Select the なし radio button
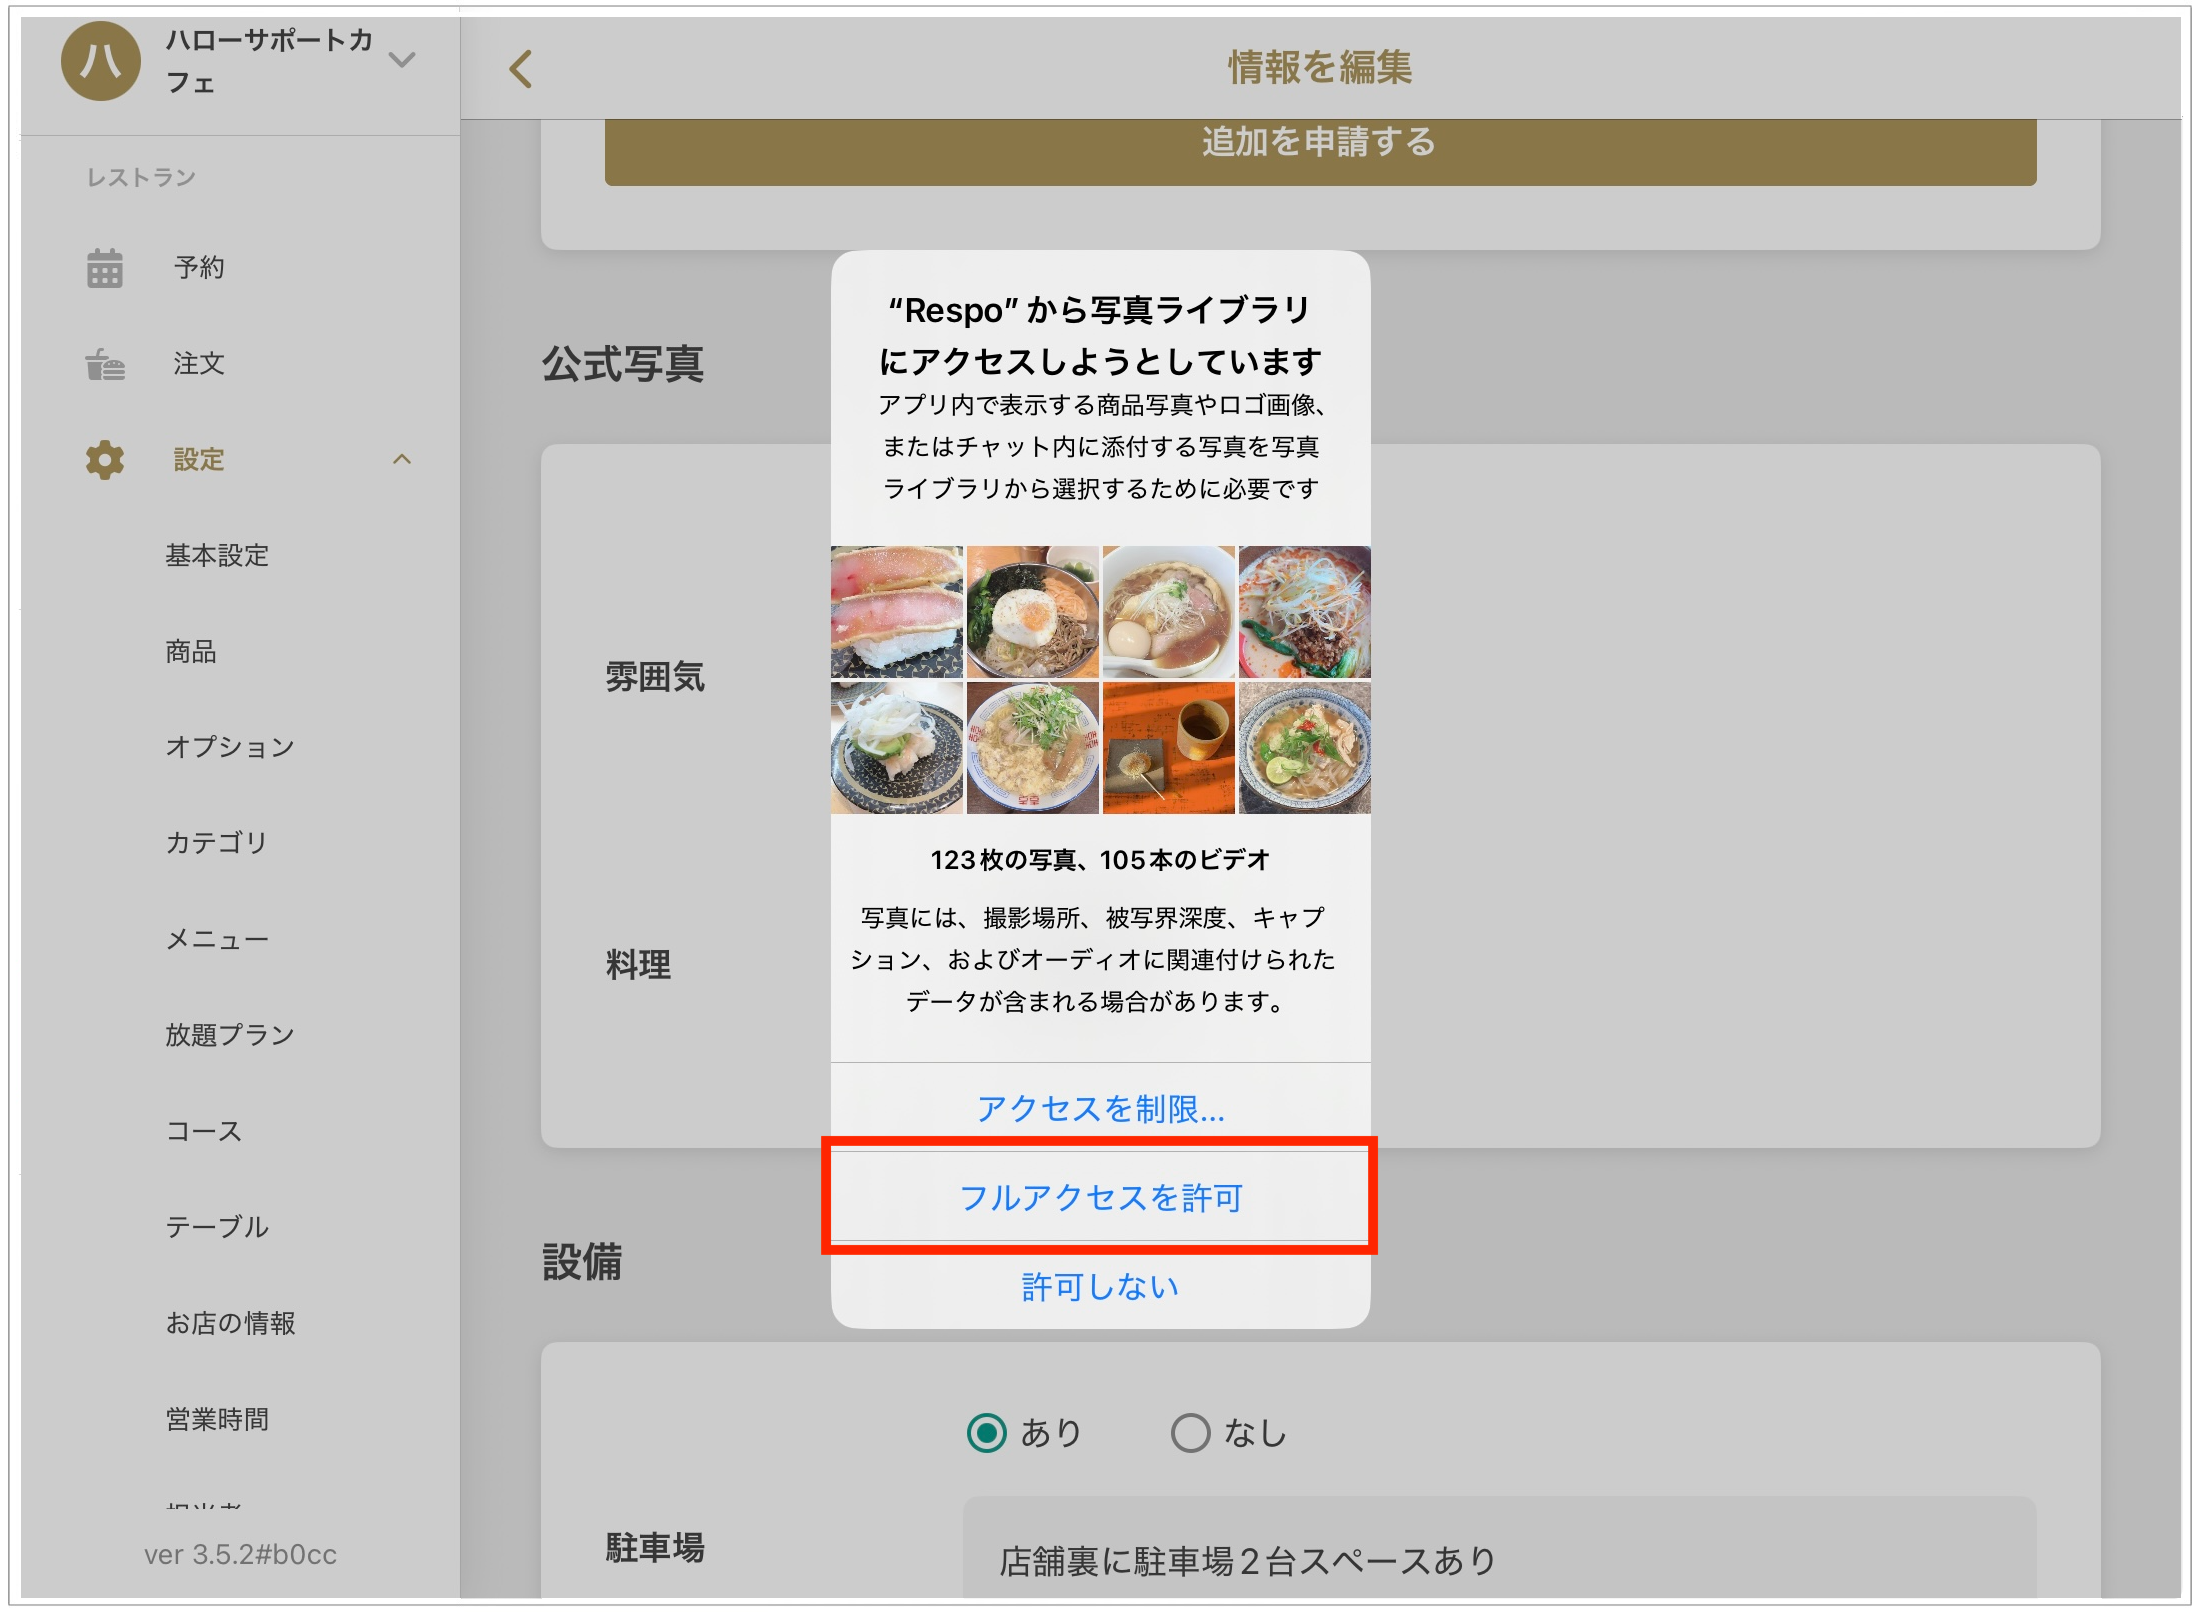This screenshot has width=2198, height=1612. point(1190,1433)
